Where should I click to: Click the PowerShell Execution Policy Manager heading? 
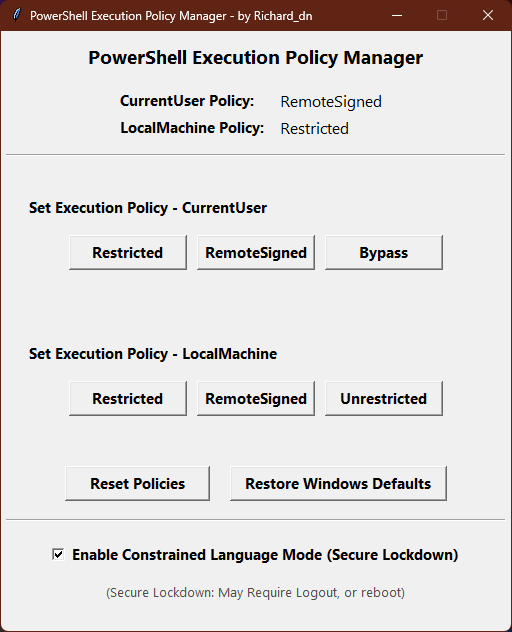coord(256,58)
